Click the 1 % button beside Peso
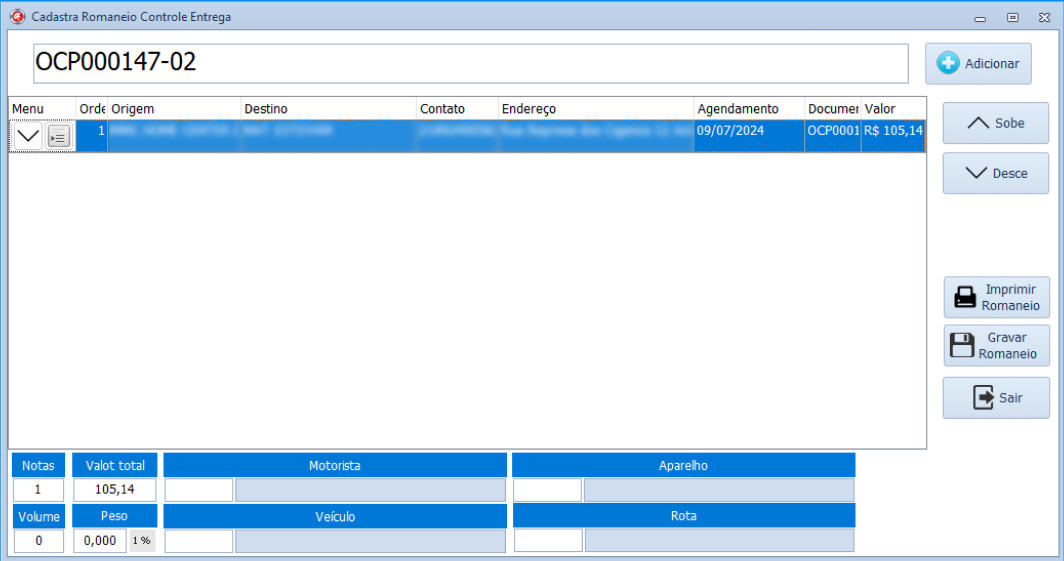Image resolution: width=1064 pixels, height=561 pixels. tap(142, 541)
